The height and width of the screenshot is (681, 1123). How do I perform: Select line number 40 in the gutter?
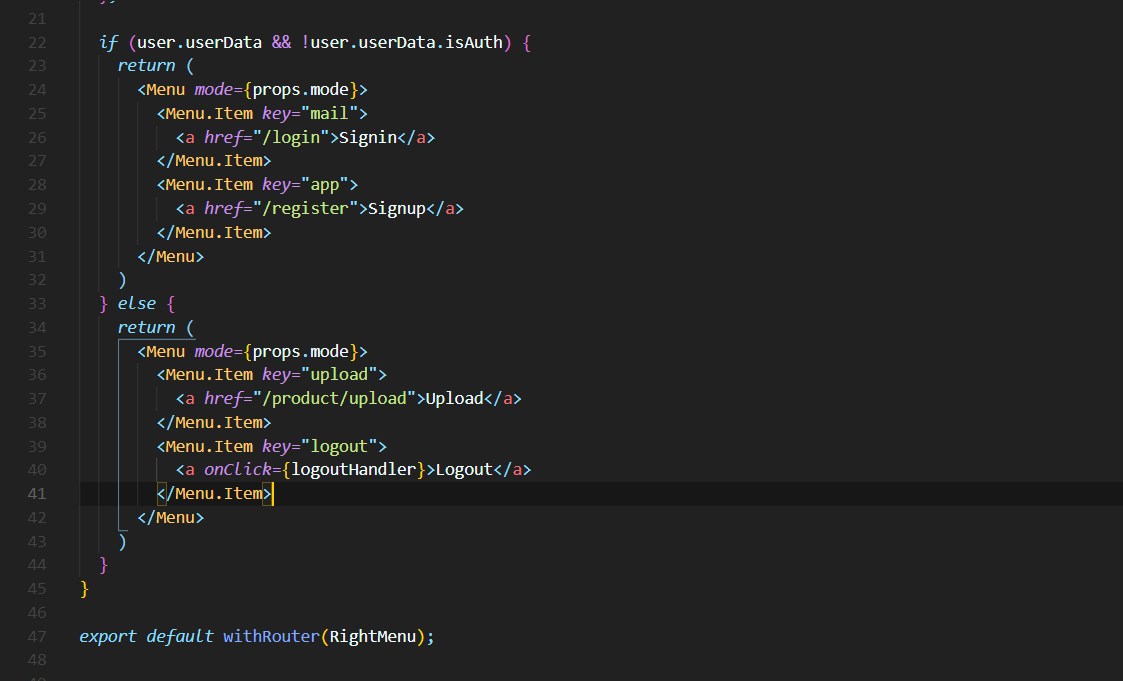click(37, 470)
